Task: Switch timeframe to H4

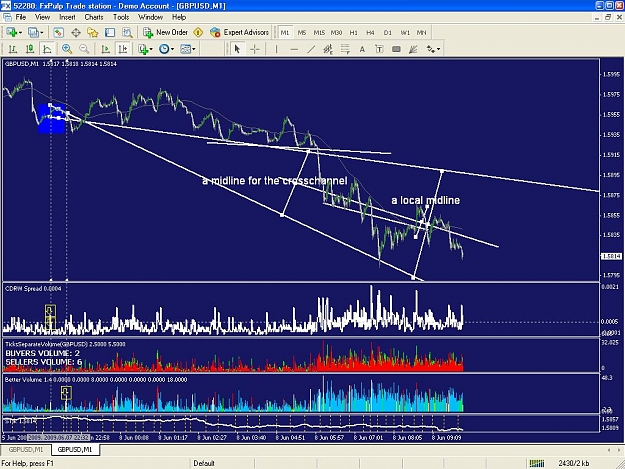Action: [370, 33]
